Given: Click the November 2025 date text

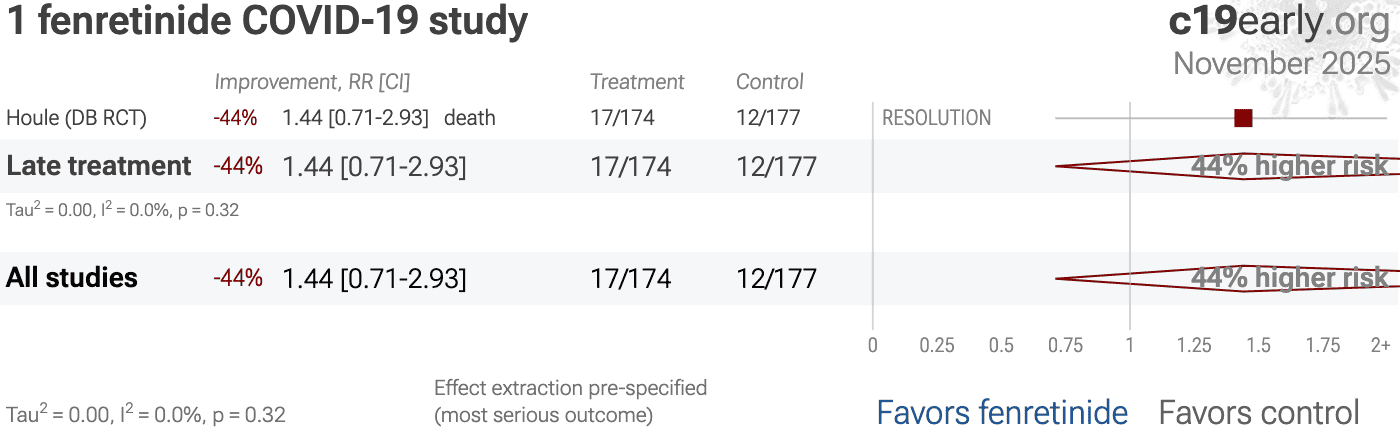Looking at the screenshot, I should pos(1281,63).
